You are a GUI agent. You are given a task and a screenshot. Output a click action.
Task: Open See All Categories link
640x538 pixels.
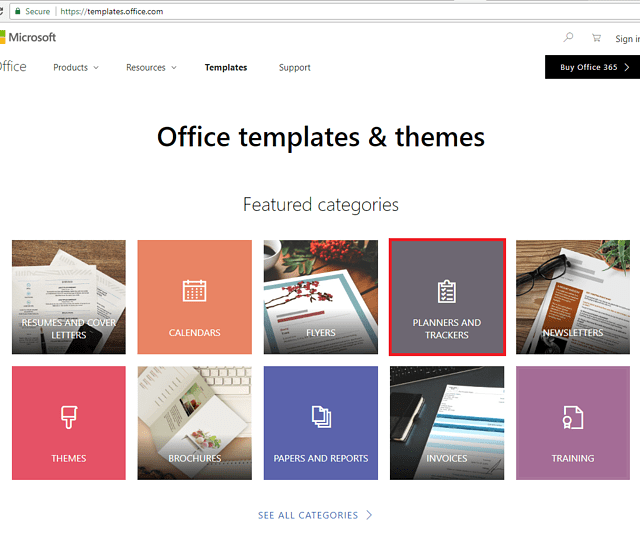coord(315,515)
